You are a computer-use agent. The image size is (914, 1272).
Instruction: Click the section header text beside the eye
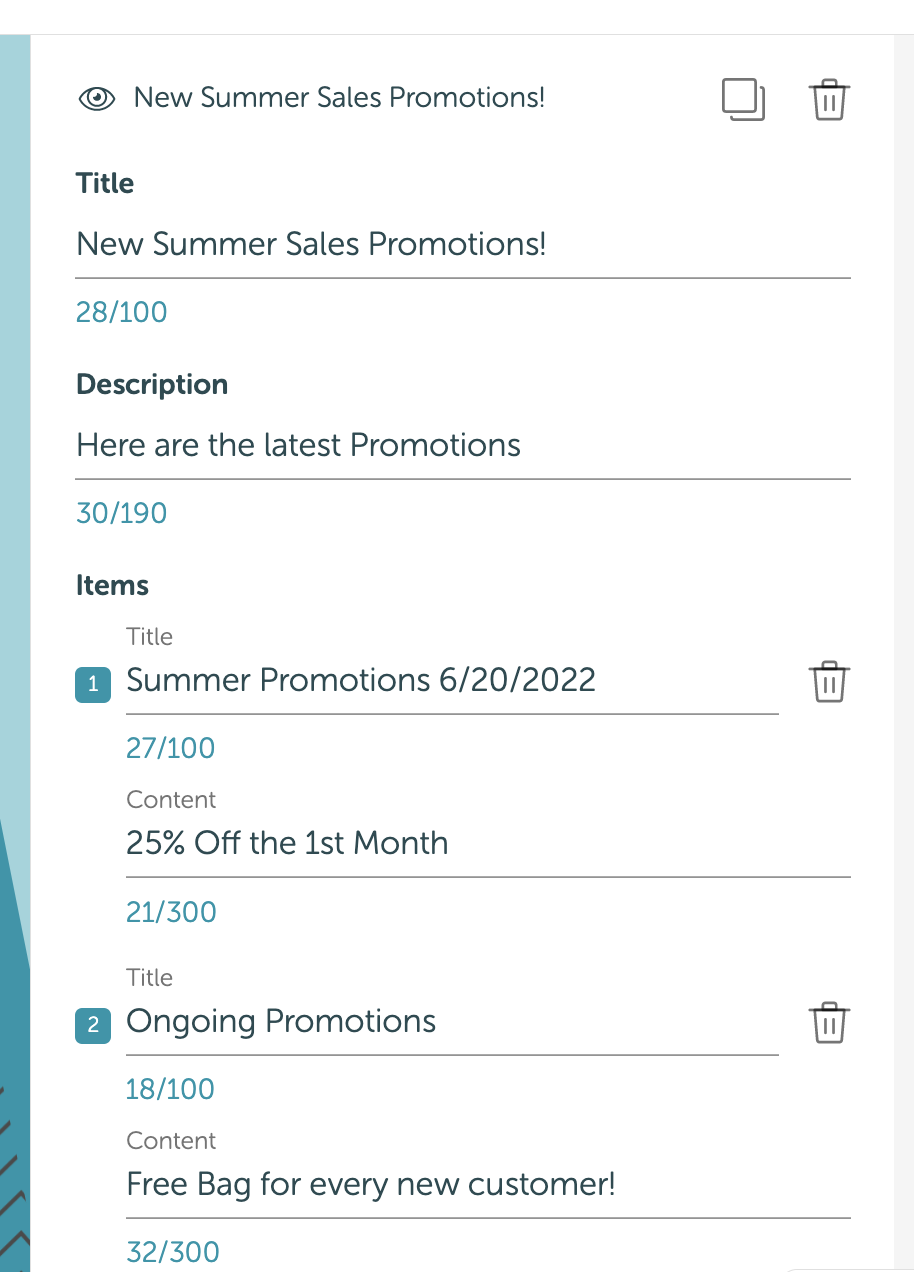[x=339, y=98]
